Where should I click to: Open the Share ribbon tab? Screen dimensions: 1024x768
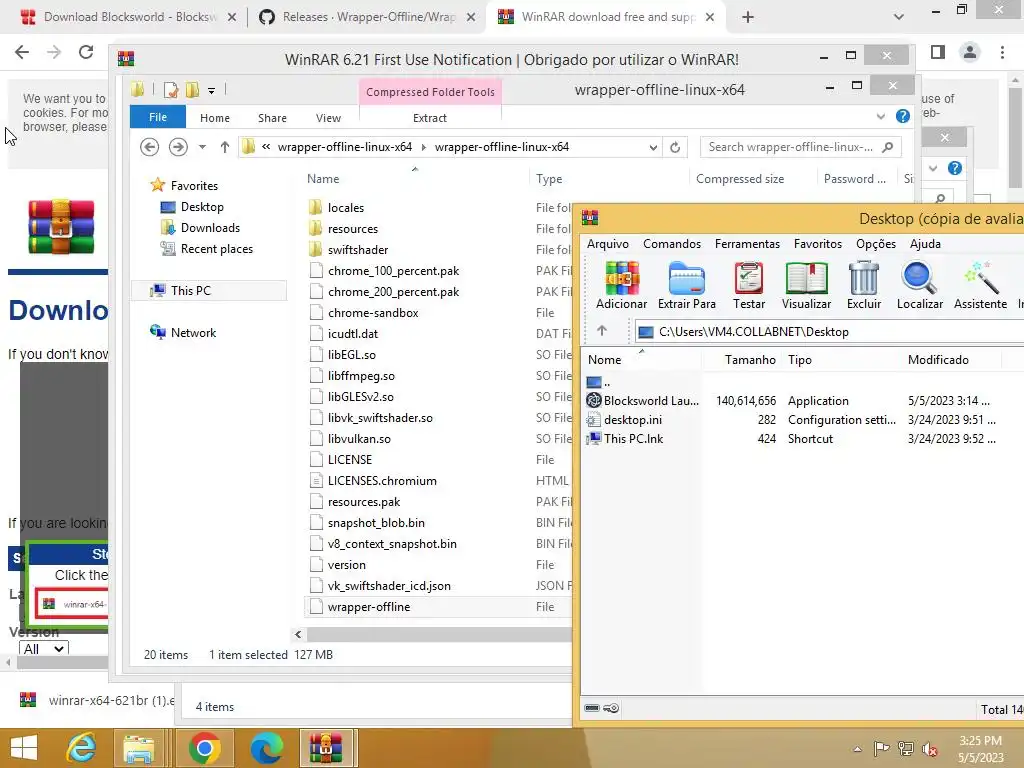tap(272, 118)
